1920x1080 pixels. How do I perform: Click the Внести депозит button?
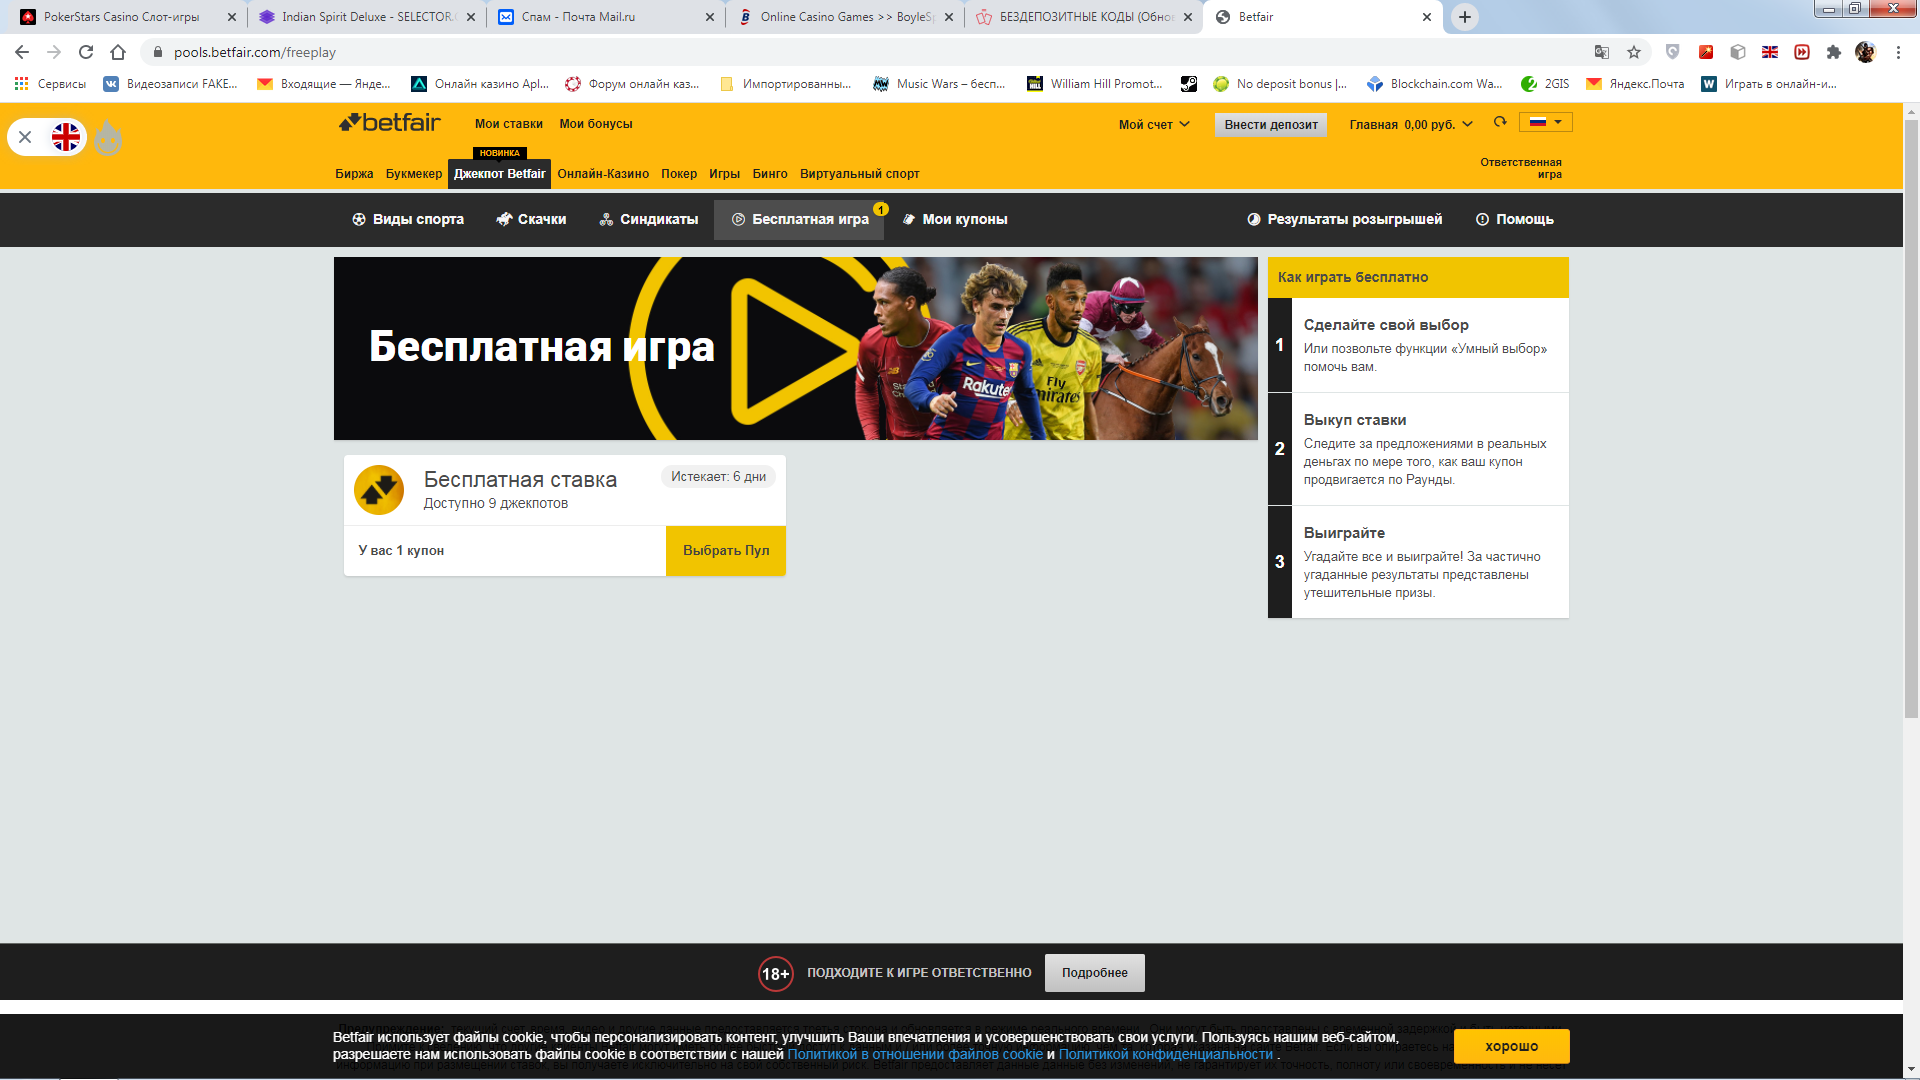click(1271, 124)
